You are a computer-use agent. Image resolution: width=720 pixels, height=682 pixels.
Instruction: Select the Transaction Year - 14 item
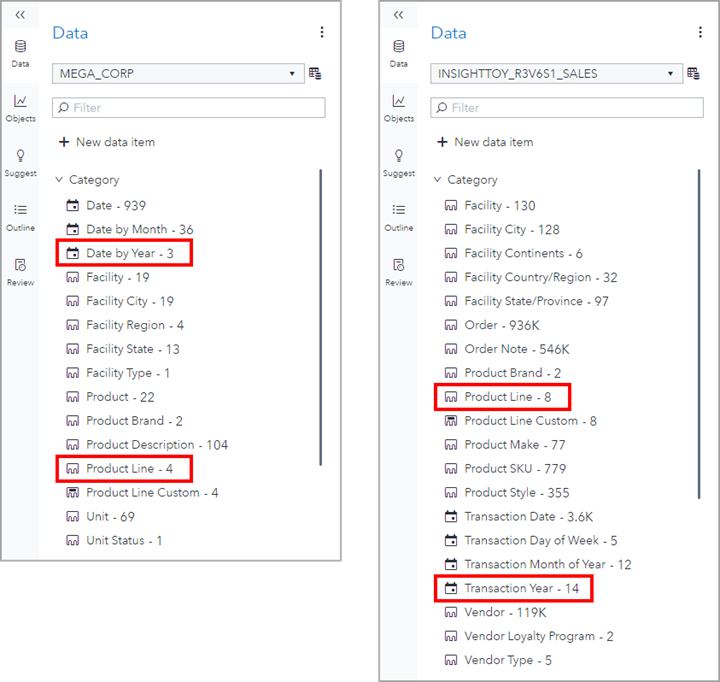(521, 588)
